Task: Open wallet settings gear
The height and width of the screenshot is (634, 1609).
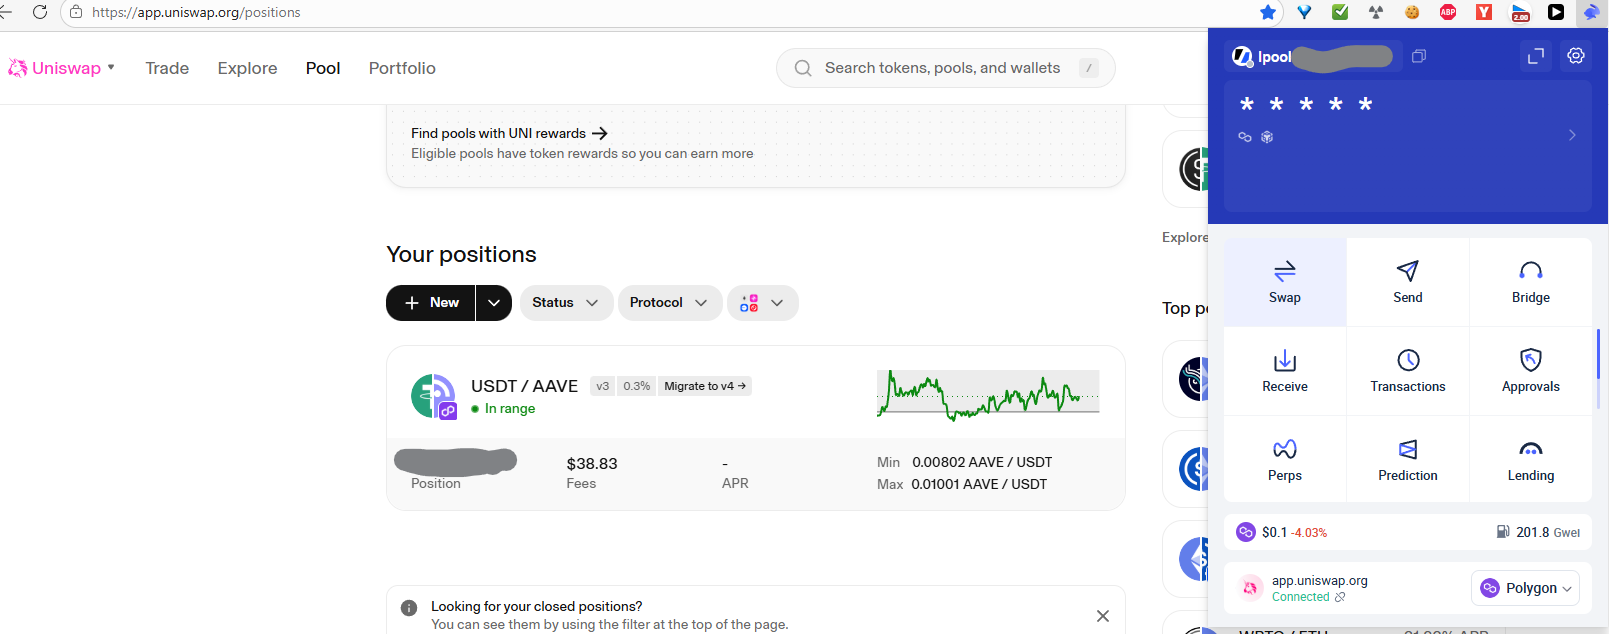Action: tap(1576, 56)
